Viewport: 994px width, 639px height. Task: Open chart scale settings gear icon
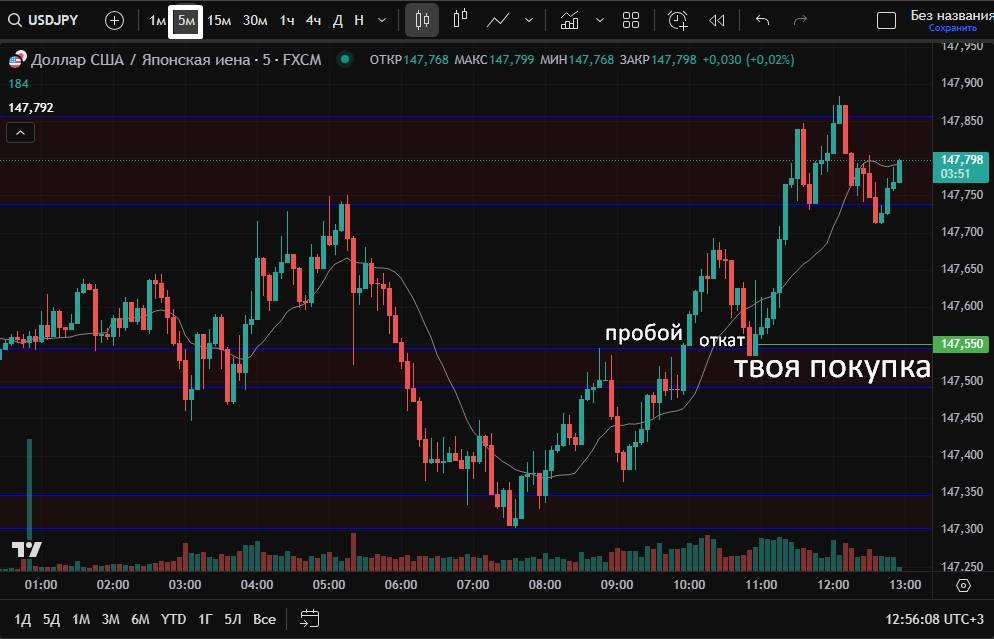963,585
